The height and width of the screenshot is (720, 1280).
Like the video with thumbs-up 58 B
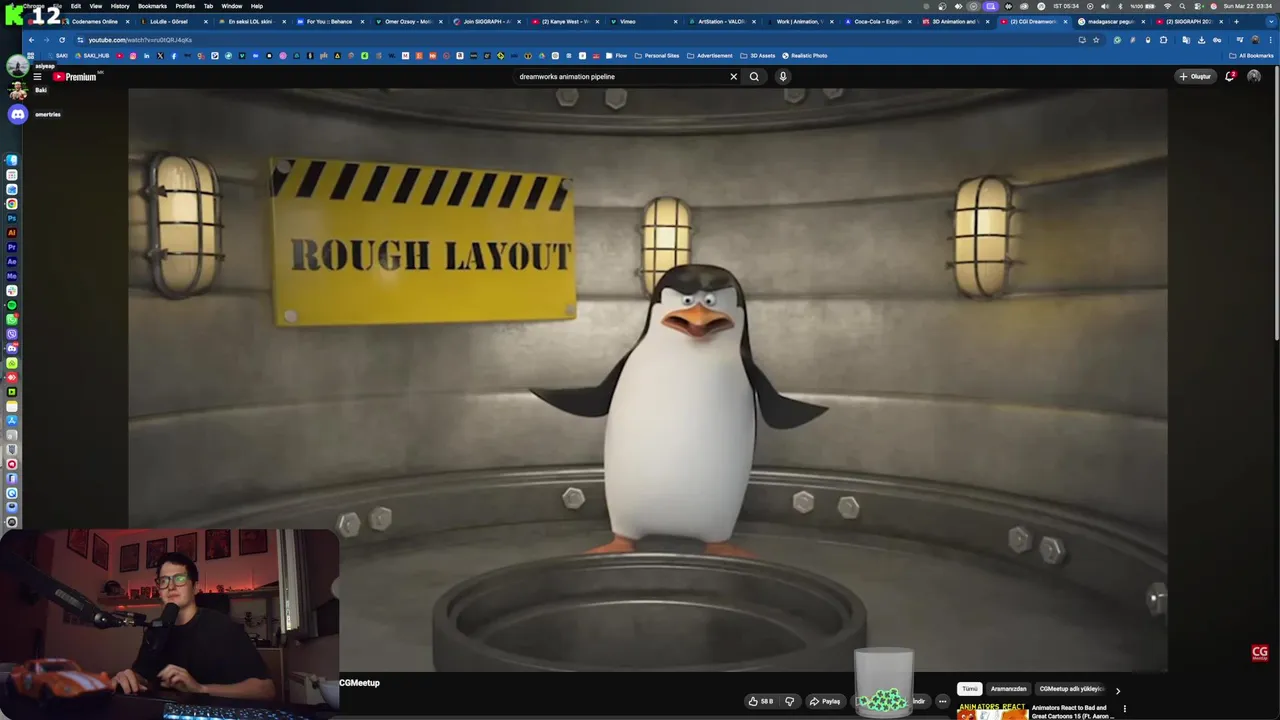click(x=761, y=701)
